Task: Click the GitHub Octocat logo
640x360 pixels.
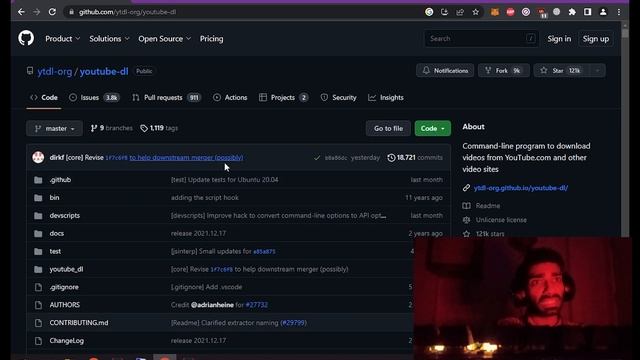Action: point(26,38)
